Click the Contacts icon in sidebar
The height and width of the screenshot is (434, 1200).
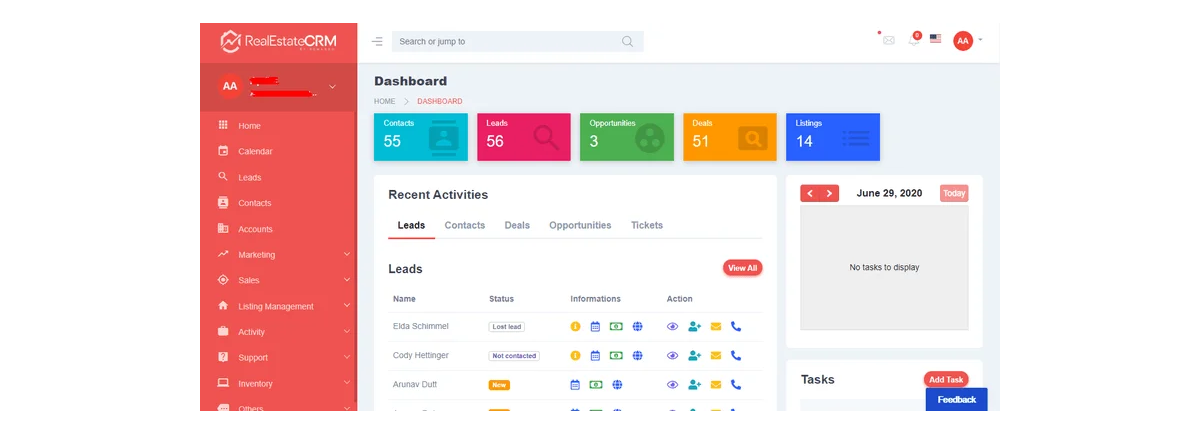pos(223,203)
